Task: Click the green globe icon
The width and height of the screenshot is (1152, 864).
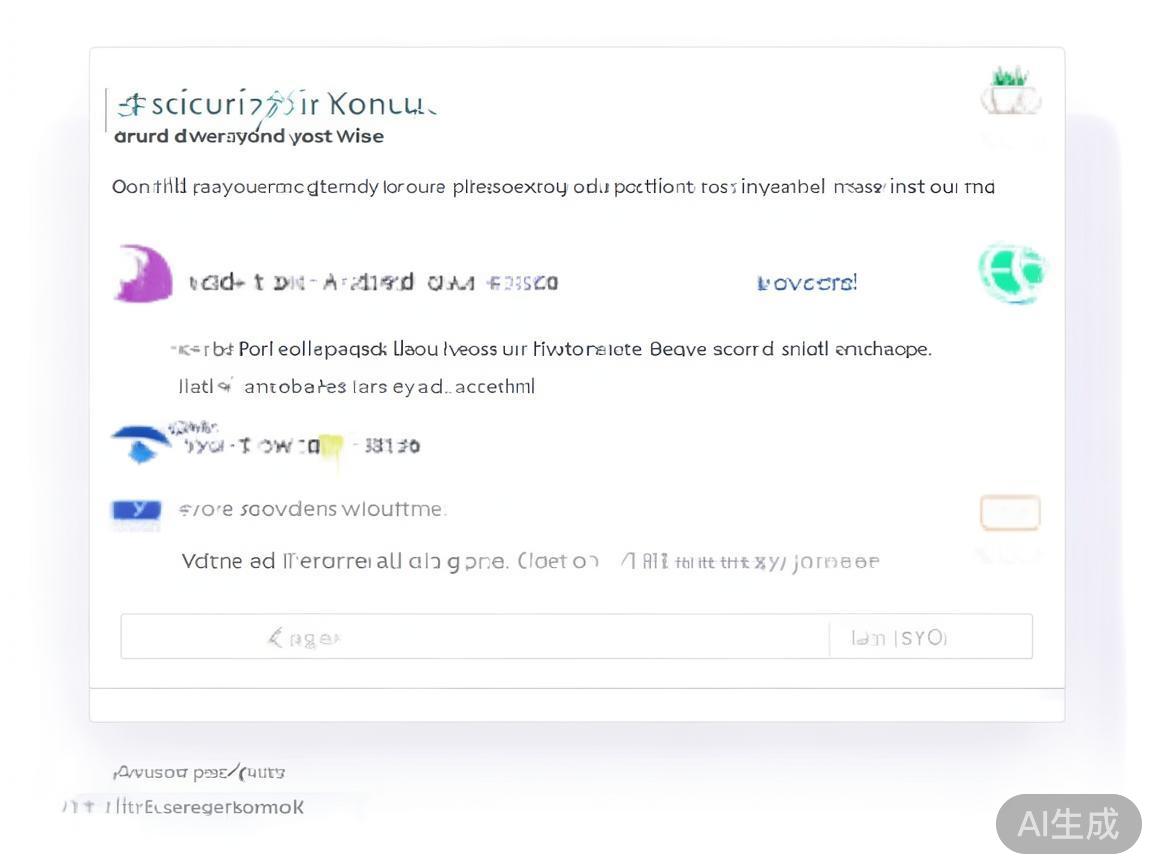Action: (1011, 273)
